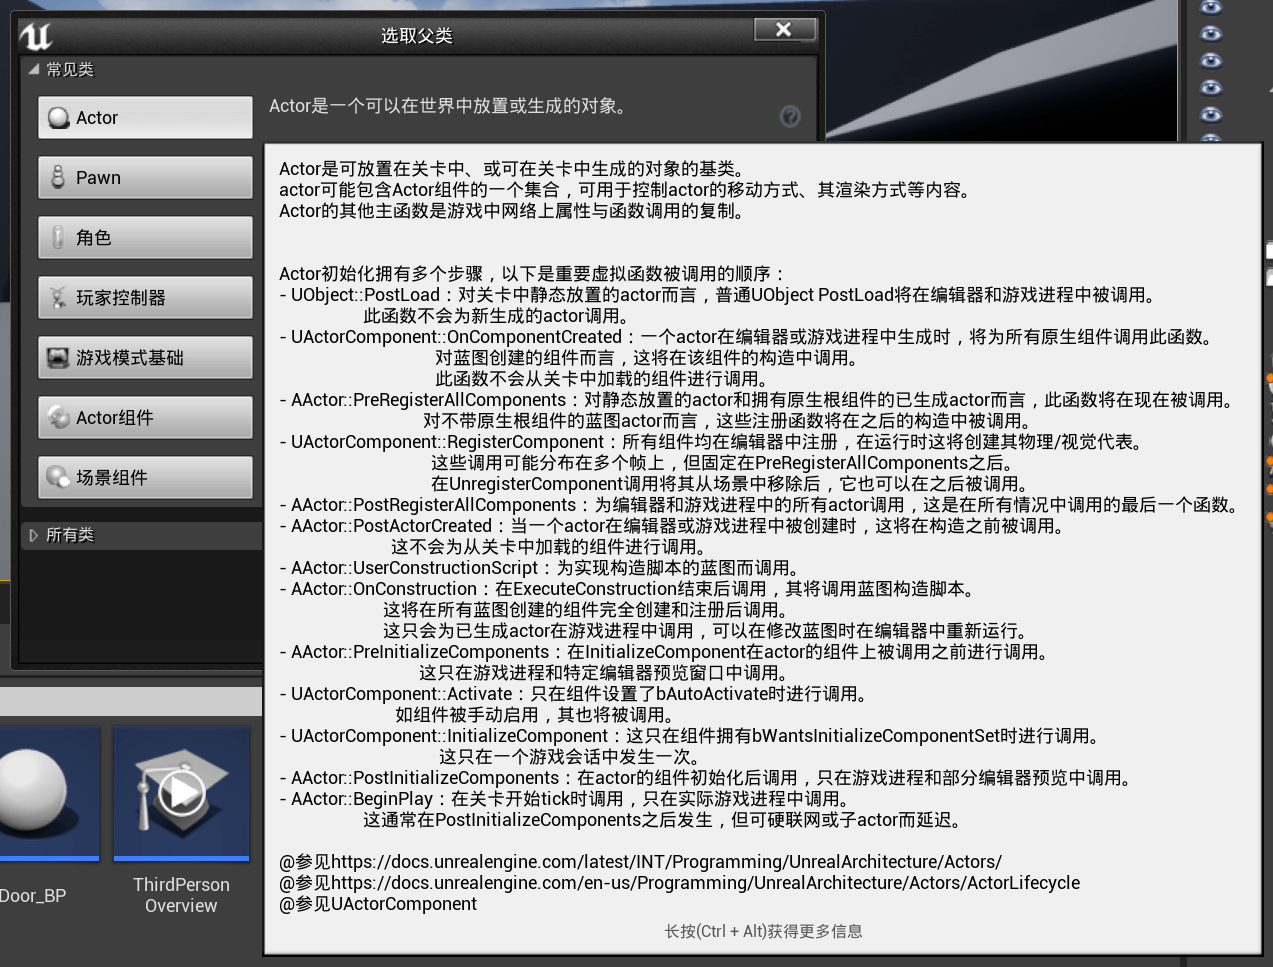
Task: Click the Door_BP asset name
Action: coord(33,896)
